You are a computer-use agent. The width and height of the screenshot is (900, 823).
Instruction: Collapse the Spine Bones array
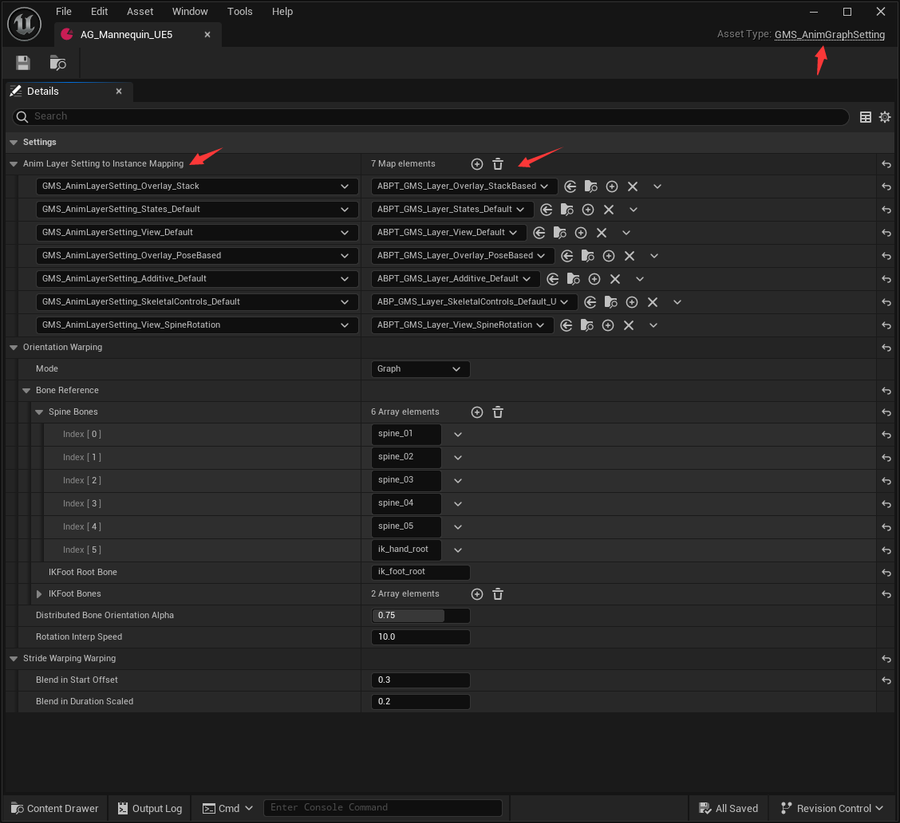pyautogui.click(x=39, y=412)
